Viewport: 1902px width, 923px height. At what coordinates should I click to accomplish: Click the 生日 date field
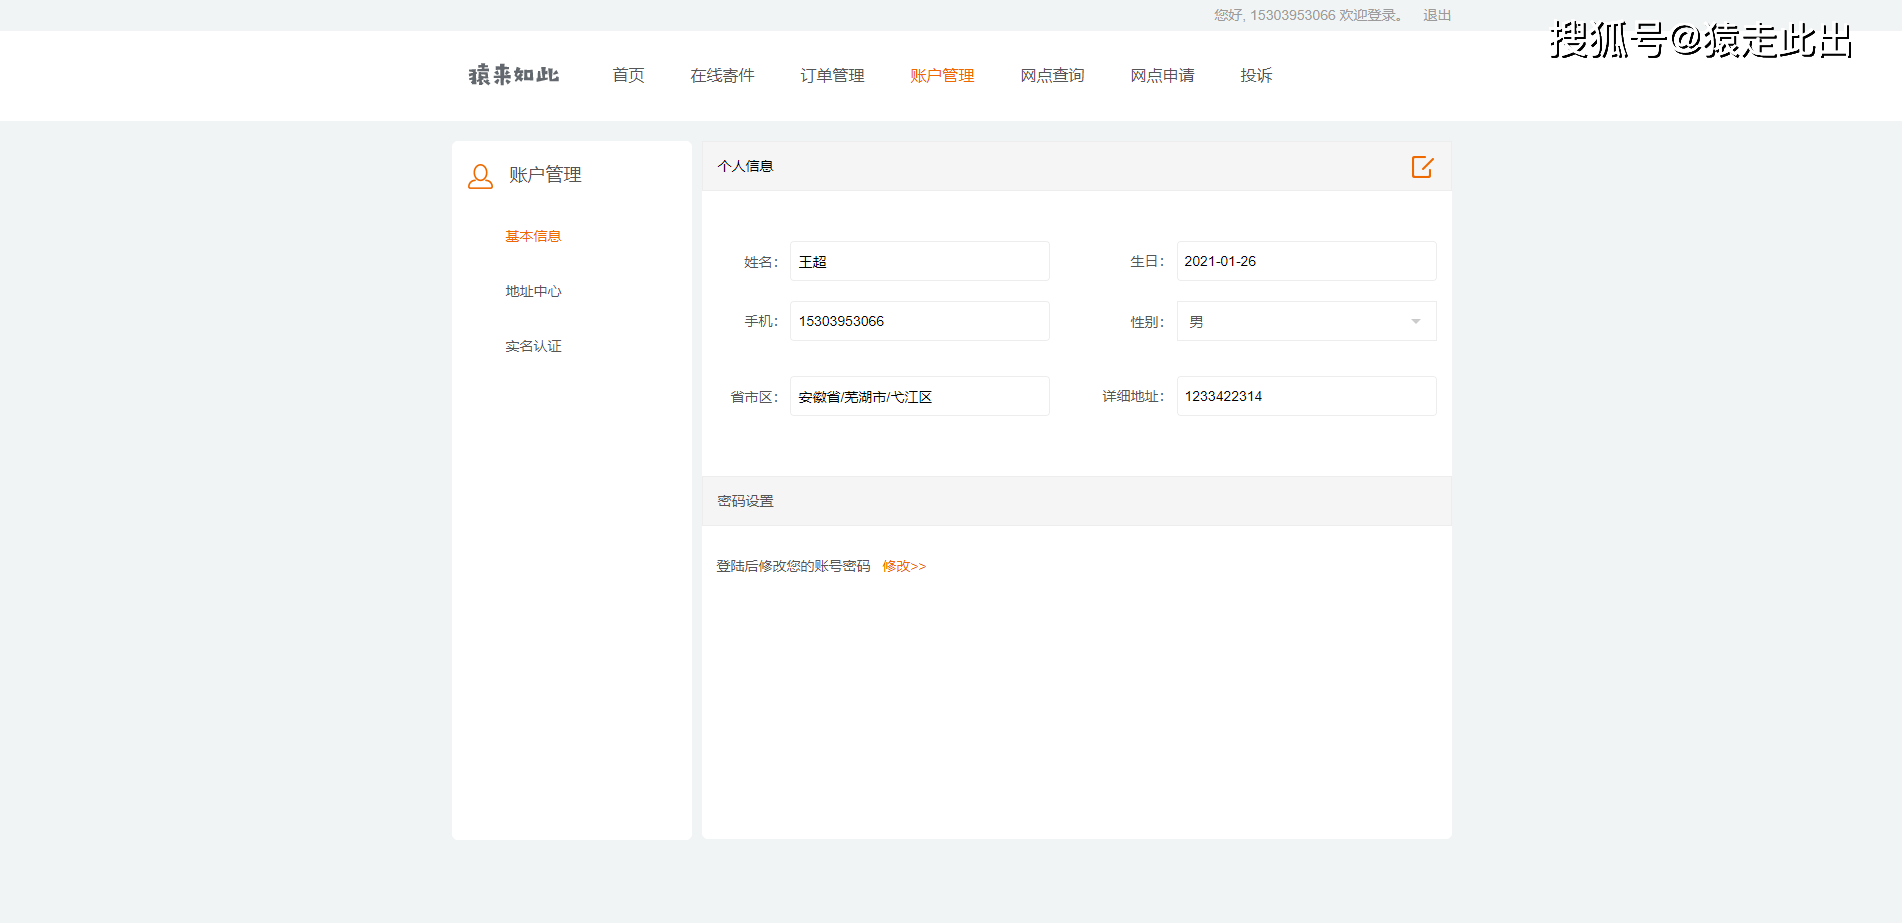[1306, 261]
